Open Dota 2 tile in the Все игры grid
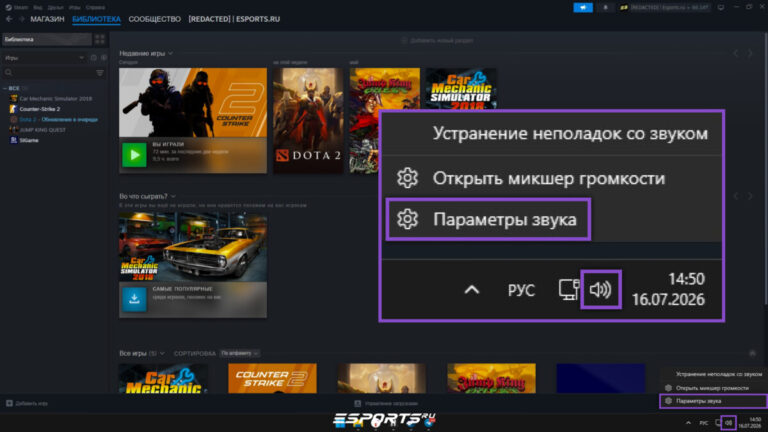The height and width of the screenshot is (432, 768). point(382,378)
